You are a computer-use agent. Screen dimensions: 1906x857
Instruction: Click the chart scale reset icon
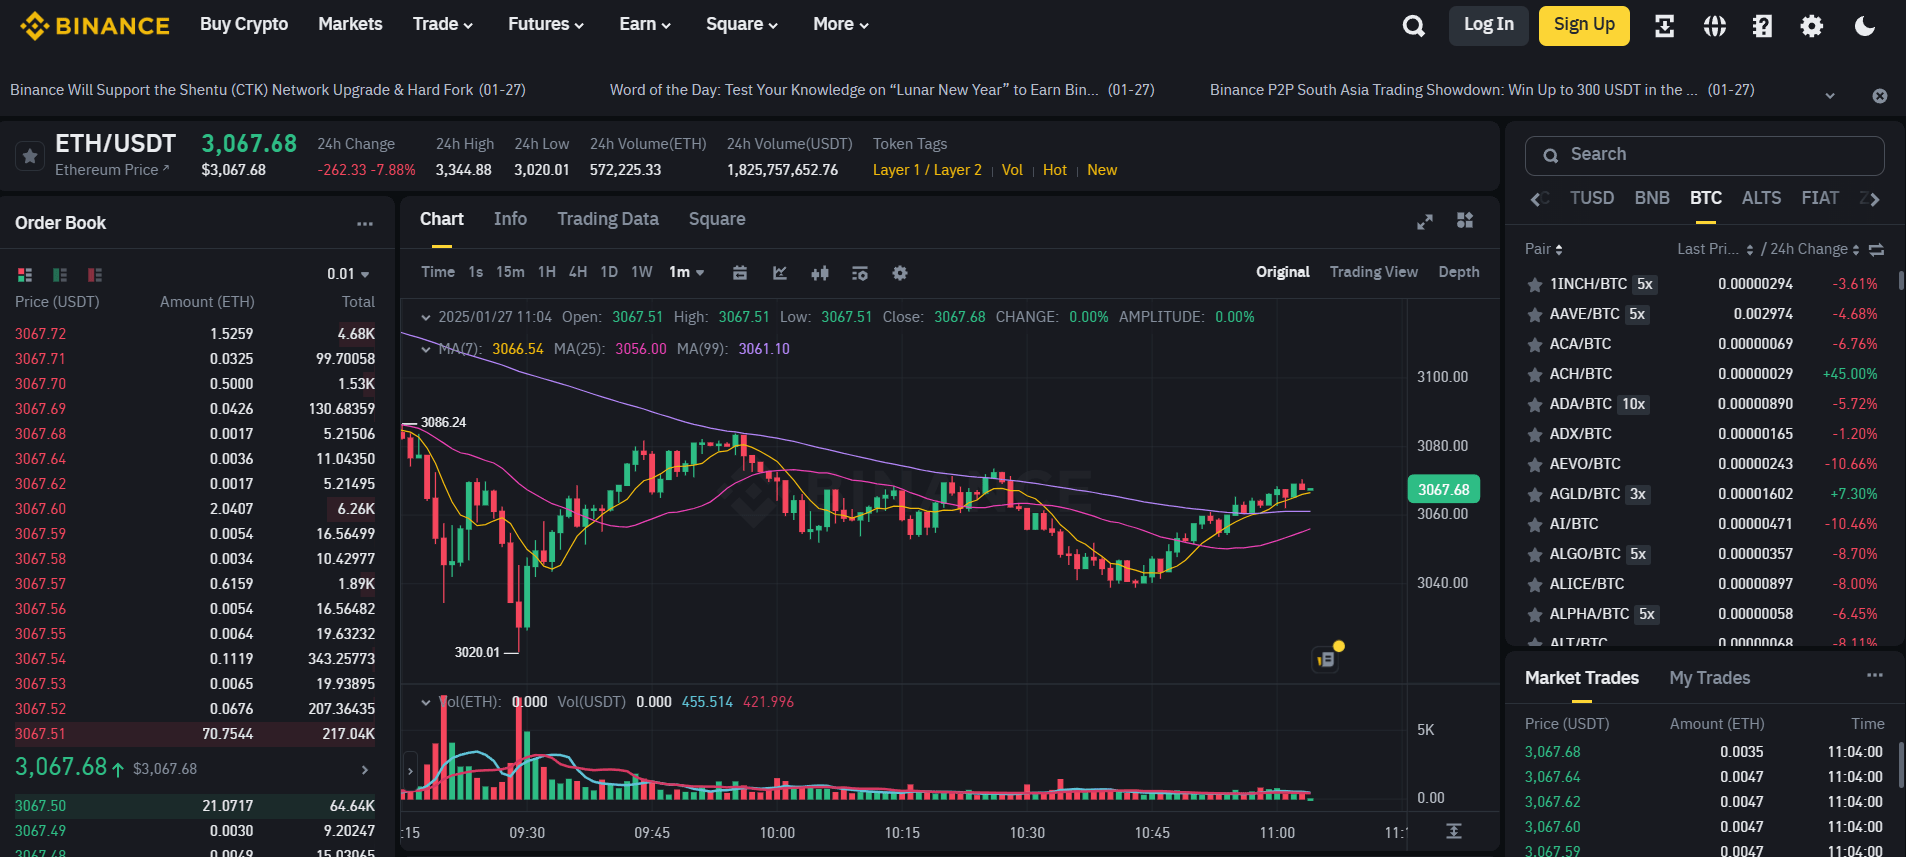click(x=1454, y=831)
